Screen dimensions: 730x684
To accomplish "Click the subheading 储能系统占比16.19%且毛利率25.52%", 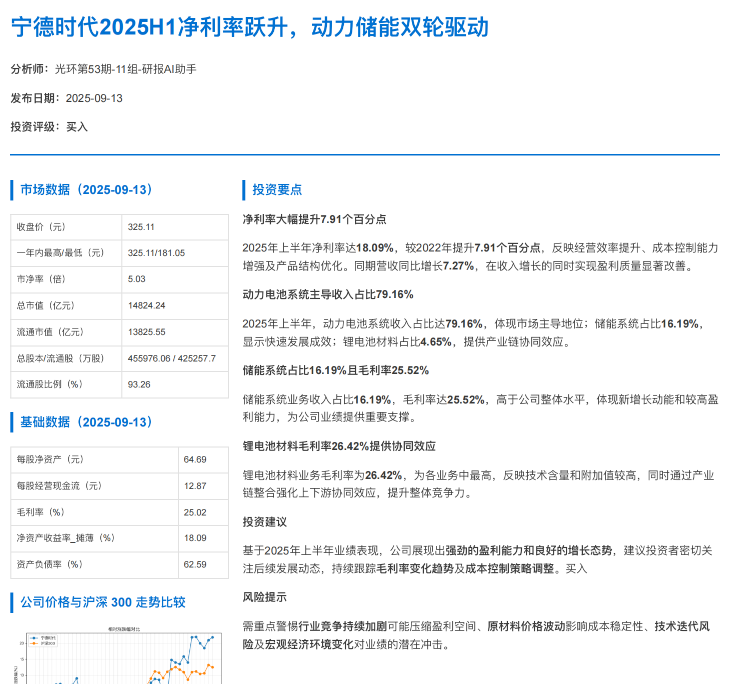I will click(336, 371).
